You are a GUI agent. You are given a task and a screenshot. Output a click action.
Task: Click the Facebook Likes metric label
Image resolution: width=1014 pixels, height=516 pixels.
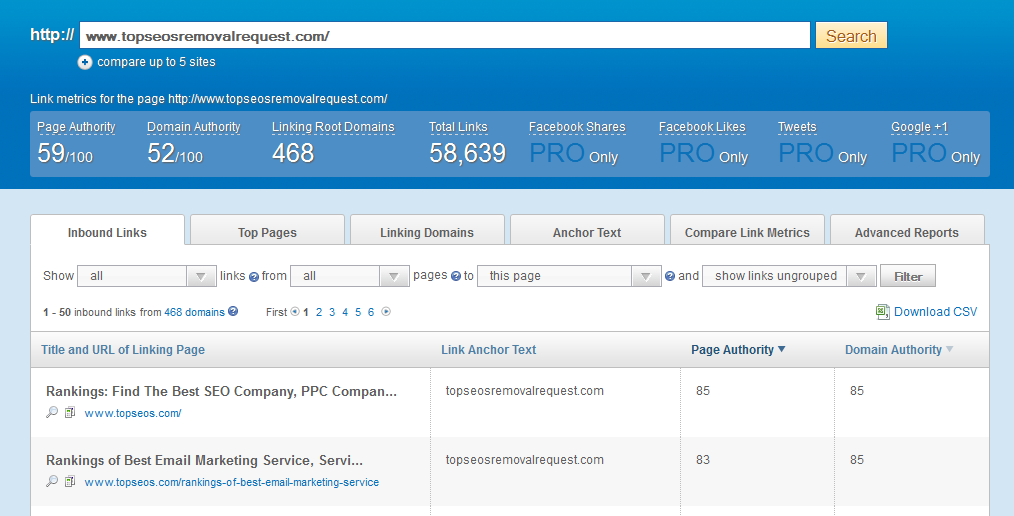702,127
